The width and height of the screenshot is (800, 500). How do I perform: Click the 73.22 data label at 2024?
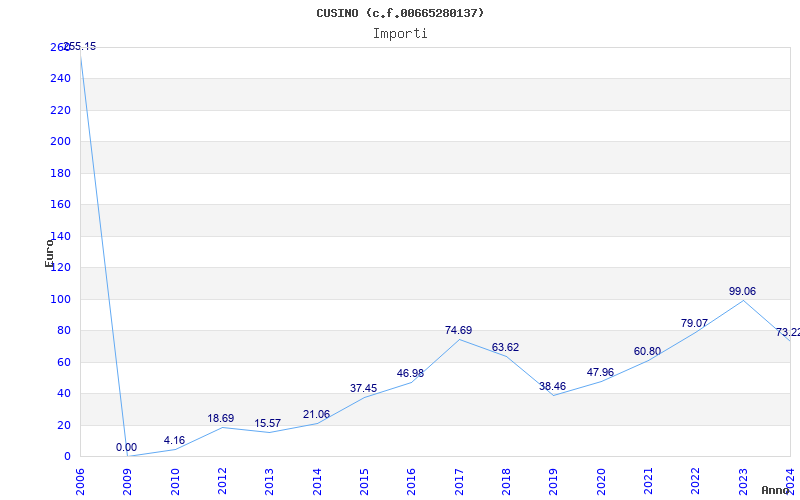click(788, 333)
